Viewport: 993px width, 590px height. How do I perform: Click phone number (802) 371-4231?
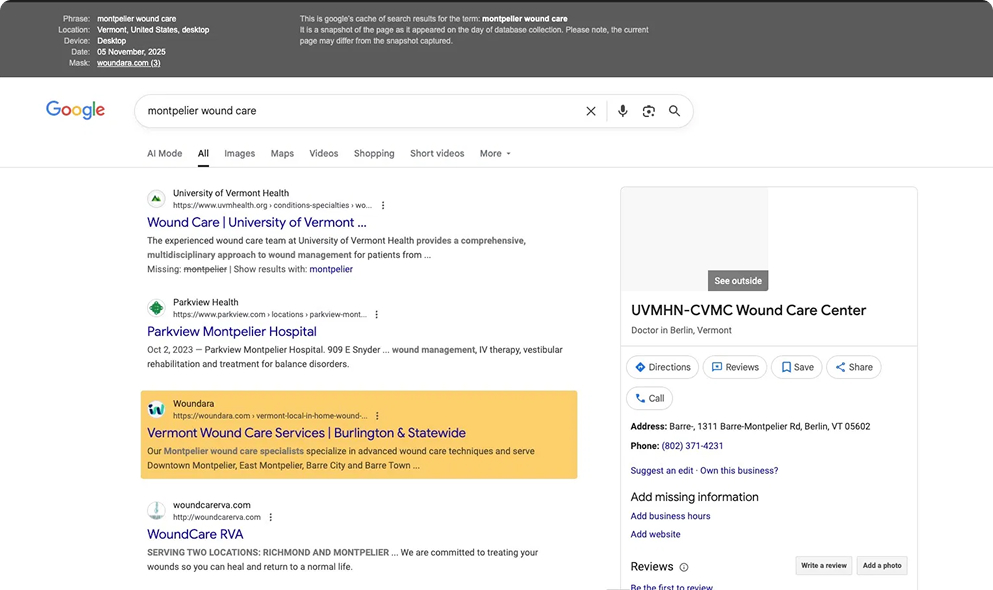tap(692, 446)
